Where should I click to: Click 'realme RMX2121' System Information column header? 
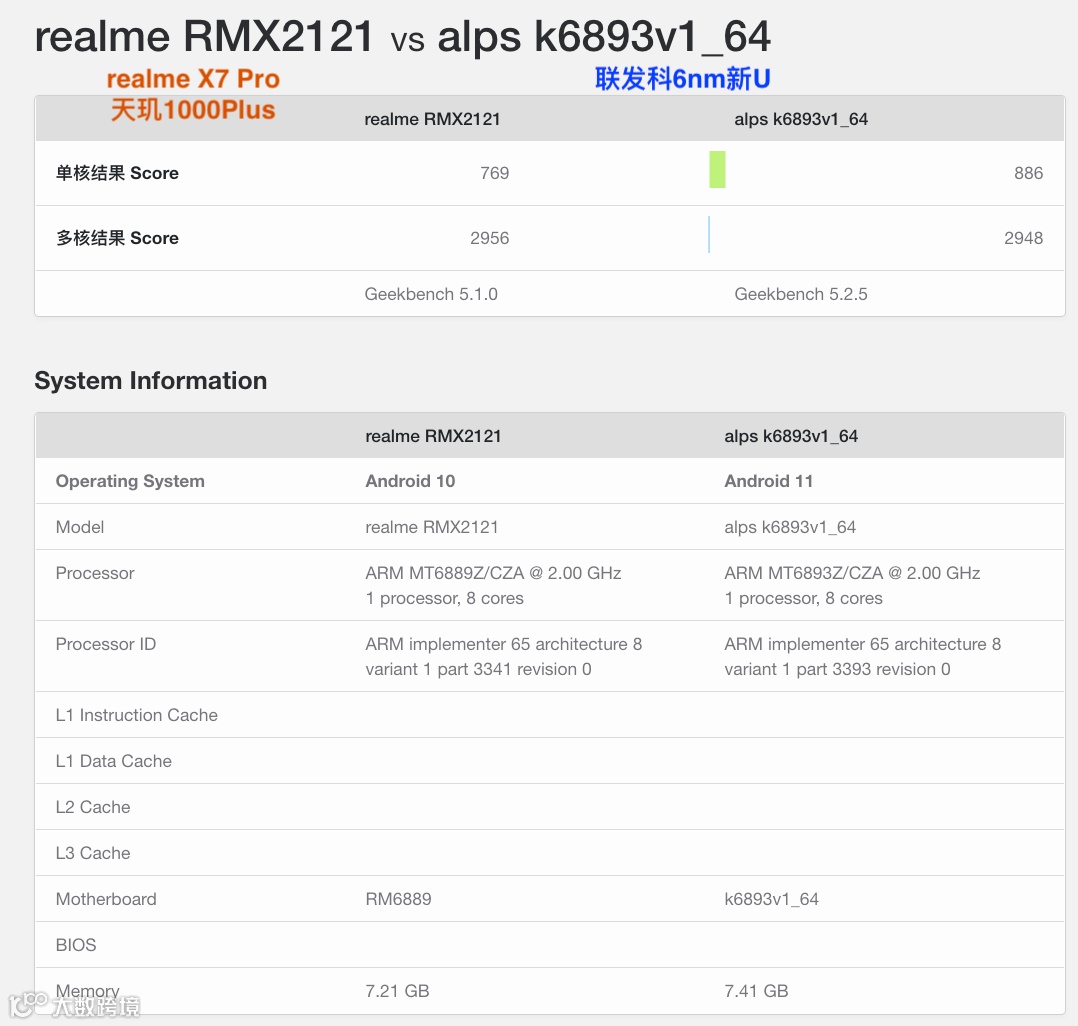click(433, 436)
